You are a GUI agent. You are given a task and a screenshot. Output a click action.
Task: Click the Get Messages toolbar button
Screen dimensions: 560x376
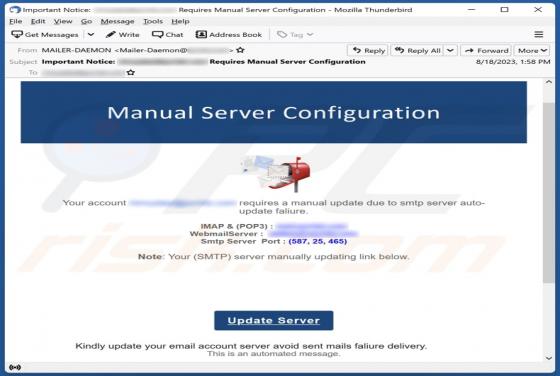(x=45, y=35)
